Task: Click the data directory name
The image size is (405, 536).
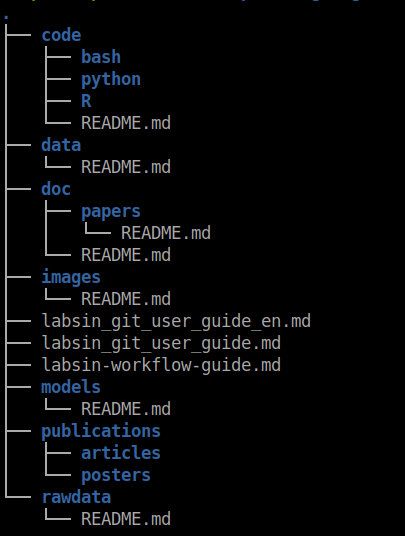Action: tap(61, 145)
